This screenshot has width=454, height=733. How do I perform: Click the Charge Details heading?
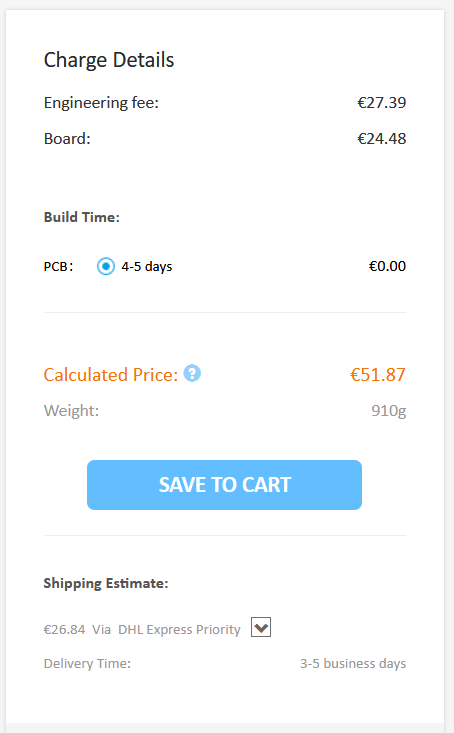pyautogui.click(x=109, y=60)
